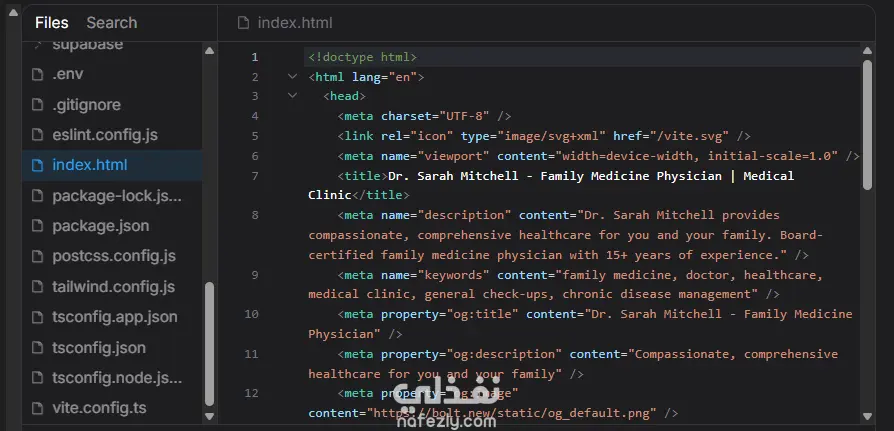This screenshot has width=894, height=431.
Task: Click the file icon beside tsconfig.node.json
Action: (x=38, y=378)
